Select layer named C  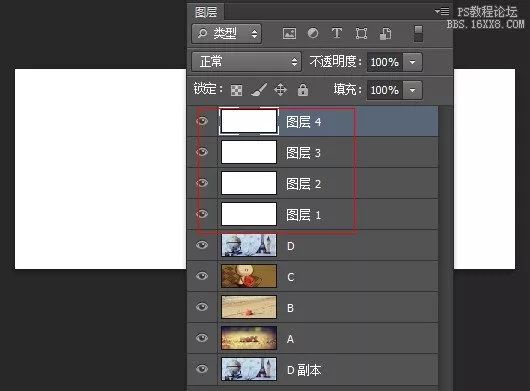pyautogui.click(x=291, y=277)
